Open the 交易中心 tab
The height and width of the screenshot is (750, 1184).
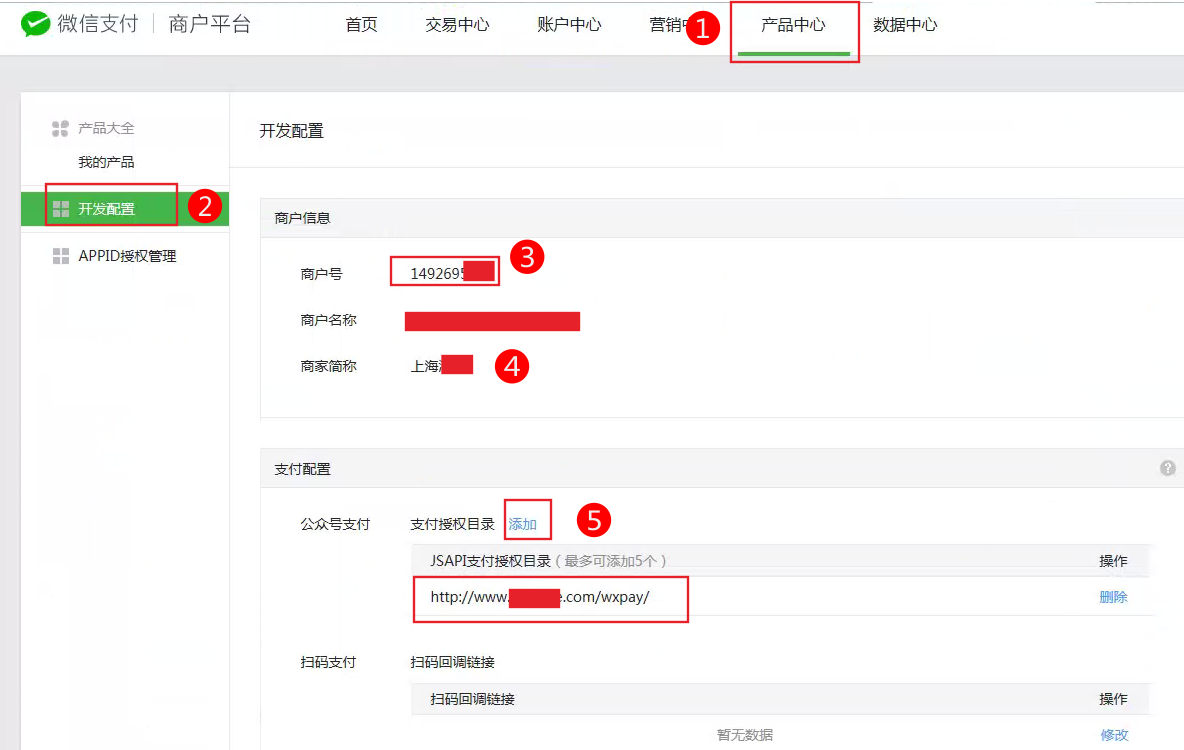click(457, 25)
